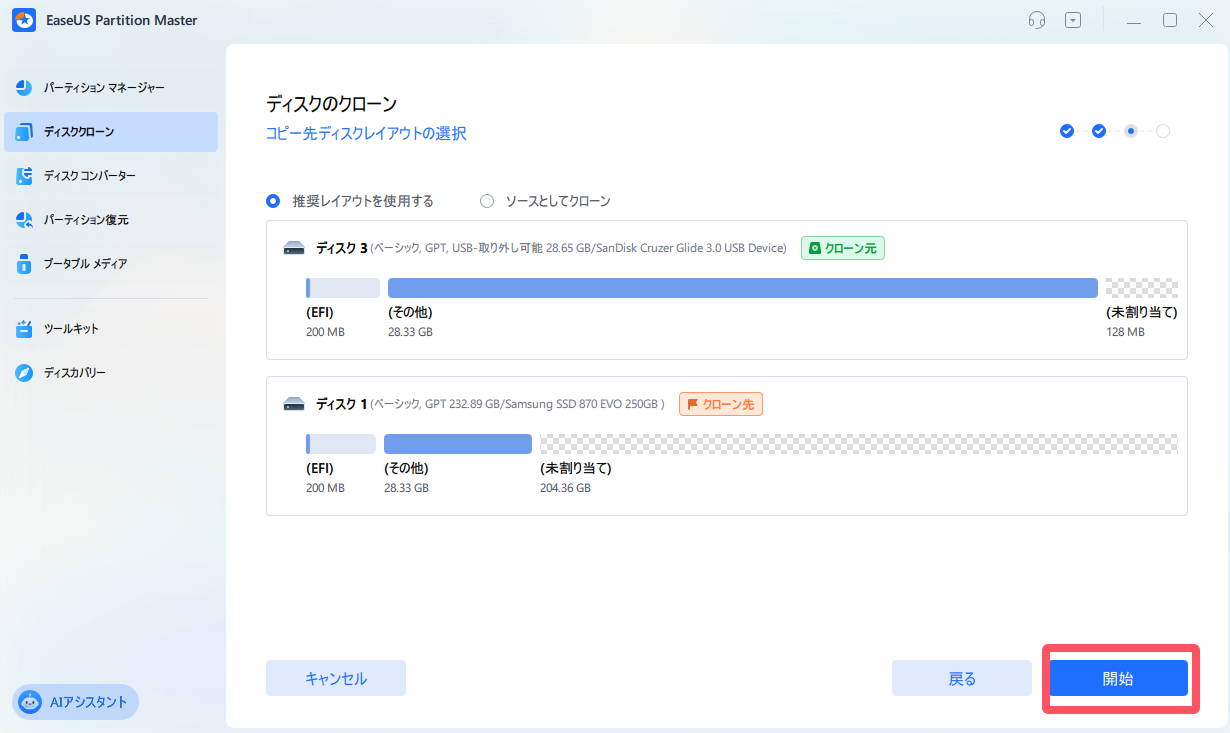Click the Partition Manager sidebar icon
1230x733 pixels.
tap(25, 88)
